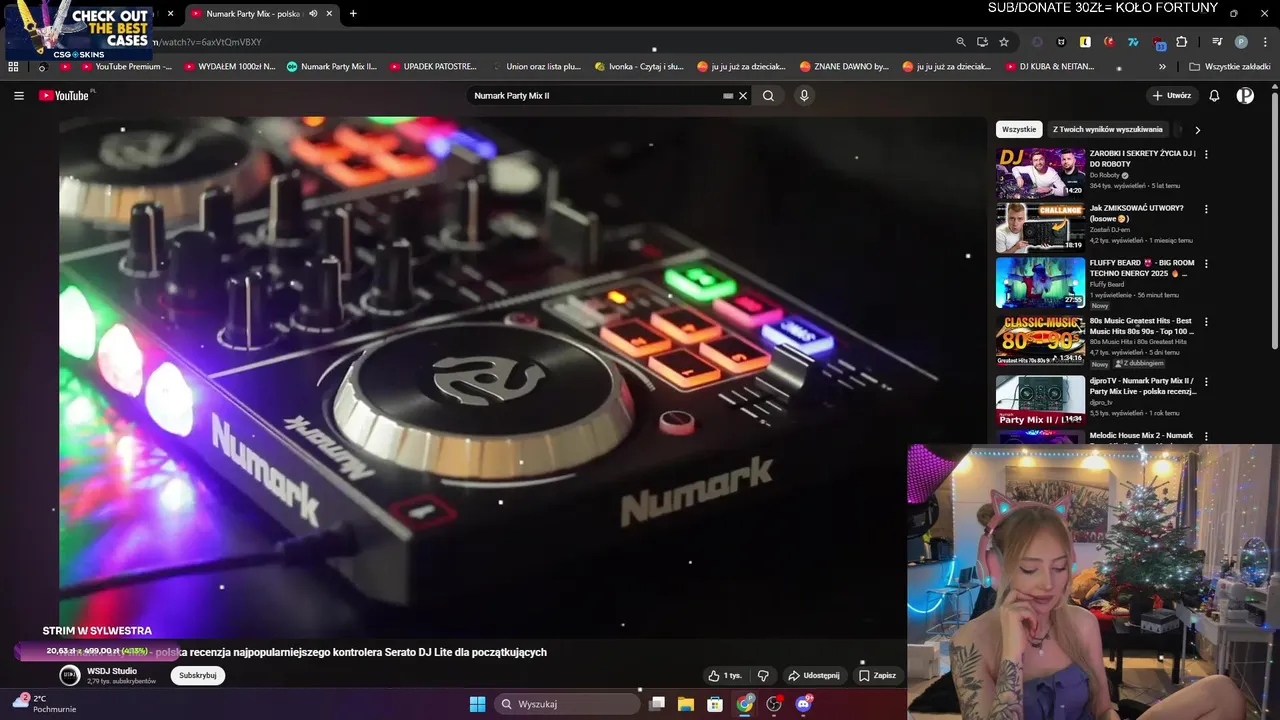This screenshot has width=1280, height=720.
Task: Open the Utwórz create menu
Action: pos(1171,96)
